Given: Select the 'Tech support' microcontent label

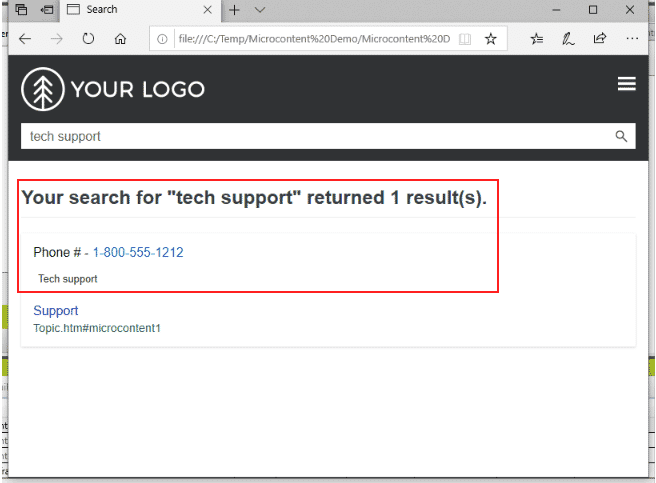Looking at the screenshot, I should tap(68, 279).
